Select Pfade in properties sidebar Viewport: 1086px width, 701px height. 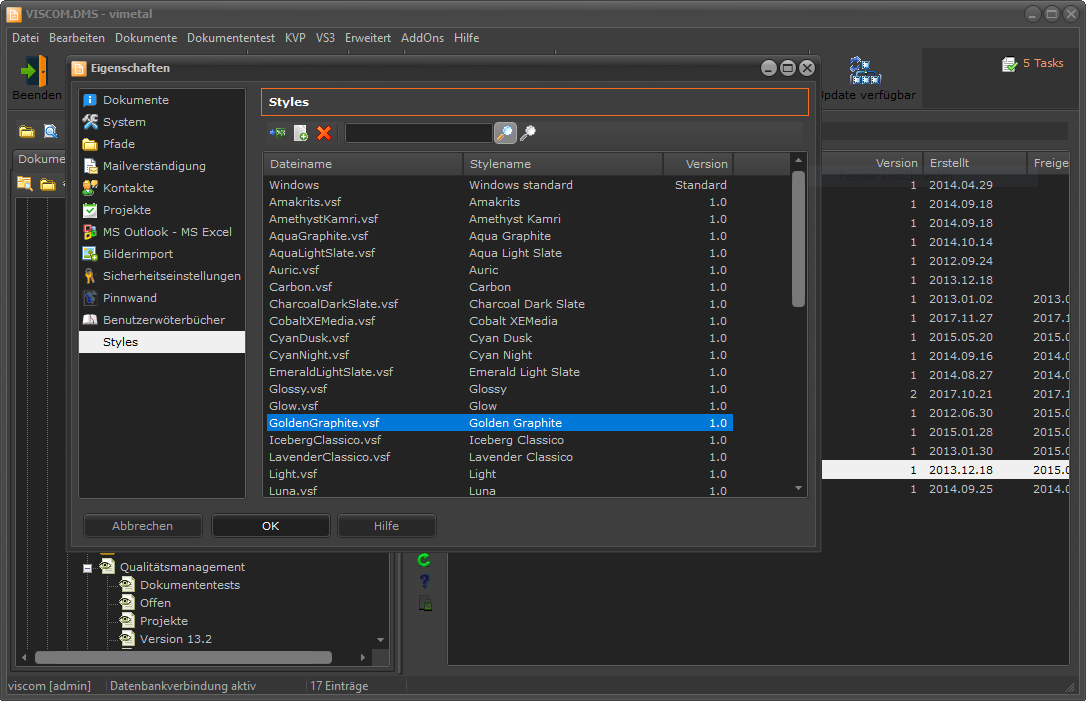click(x=162, y=144)
